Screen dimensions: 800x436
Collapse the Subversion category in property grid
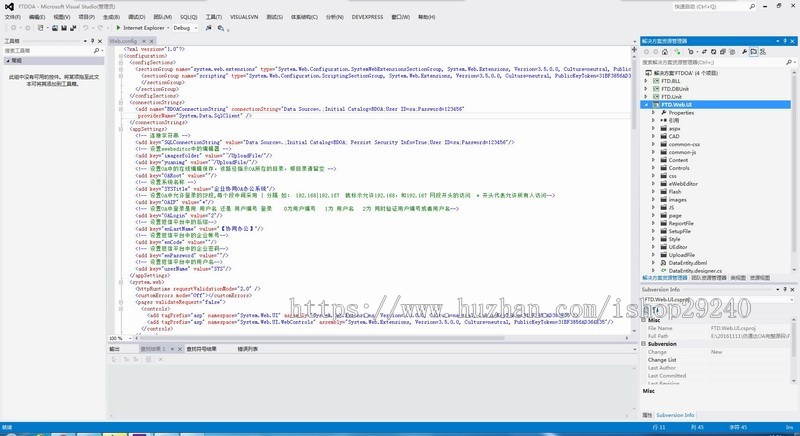644,344
